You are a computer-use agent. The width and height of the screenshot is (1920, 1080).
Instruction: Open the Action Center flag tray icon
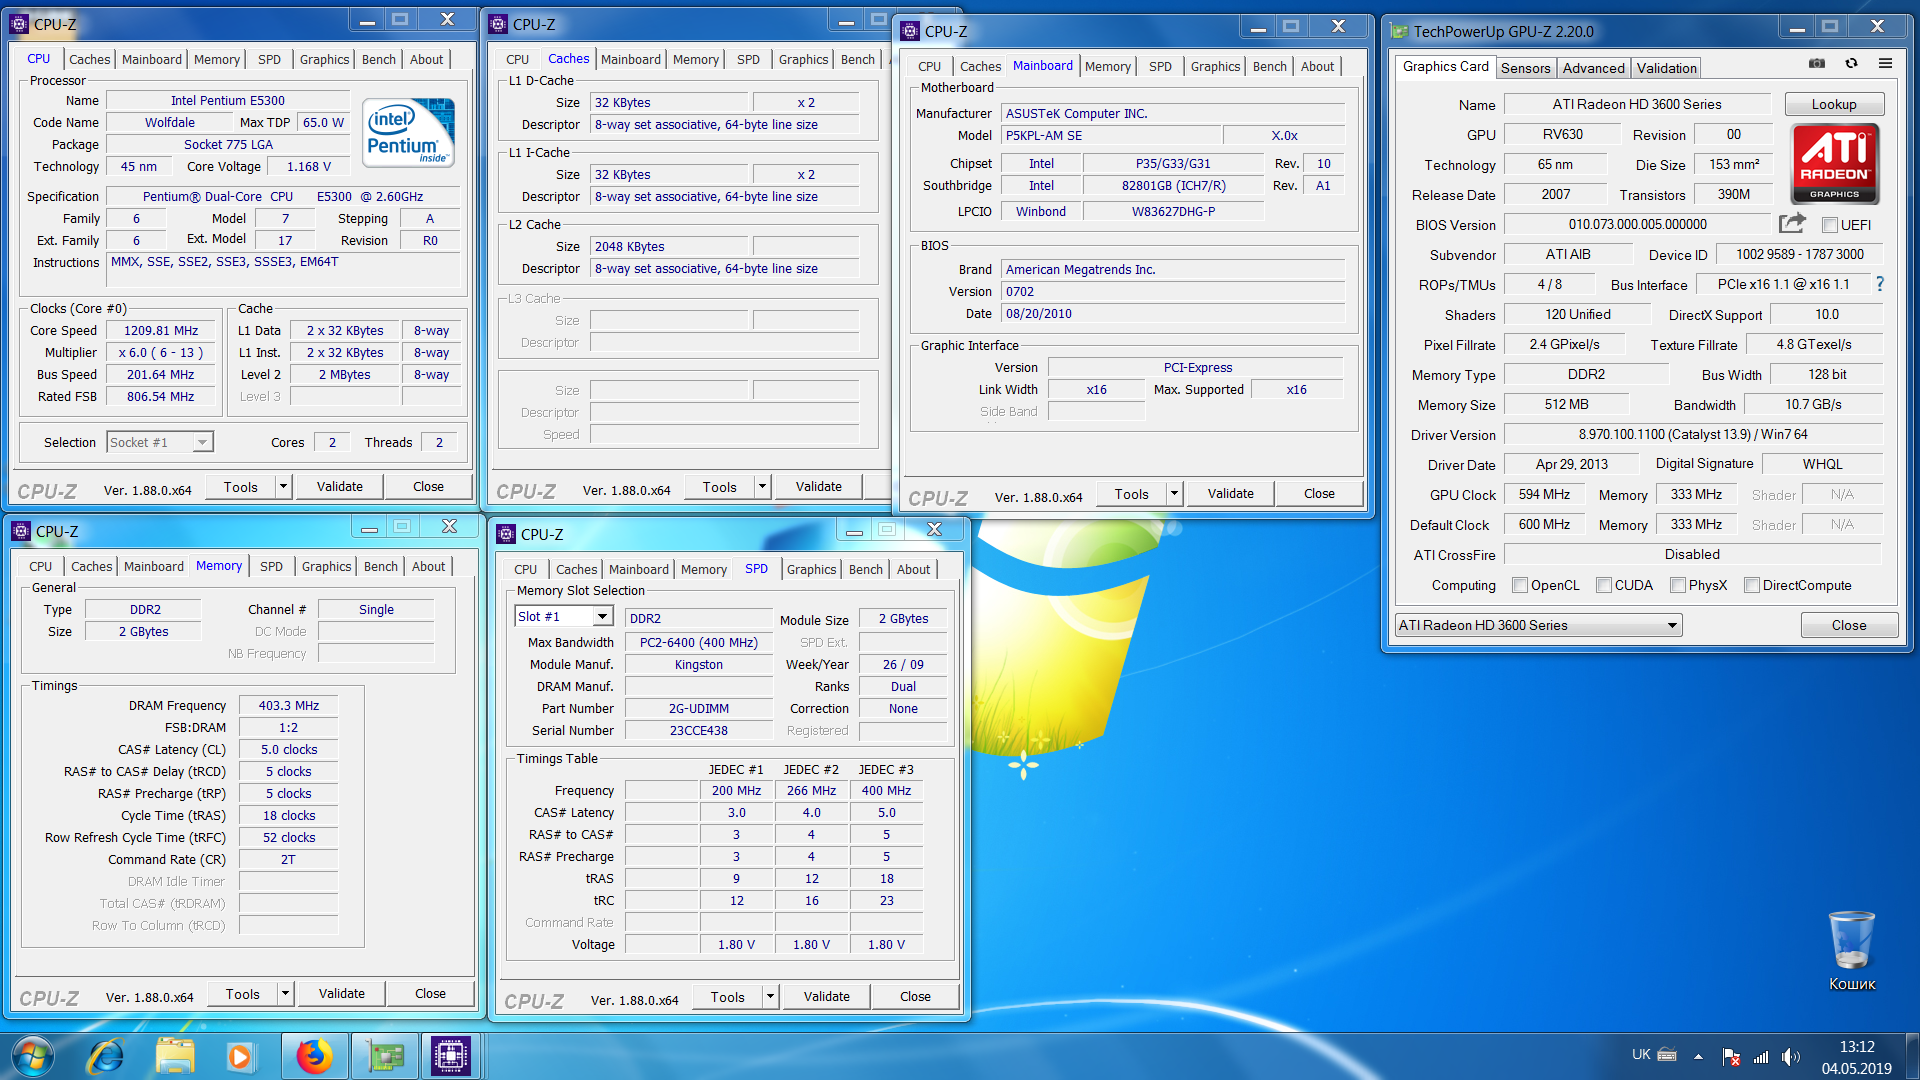(x=1731, y=1057)
